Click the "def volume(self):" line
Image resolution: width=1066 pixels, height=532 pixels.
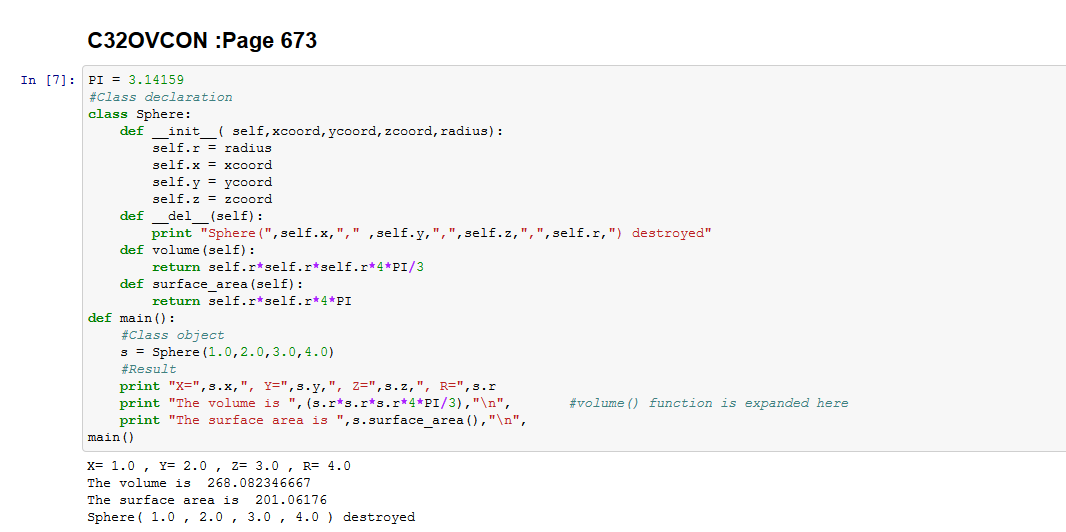(188, 250)
